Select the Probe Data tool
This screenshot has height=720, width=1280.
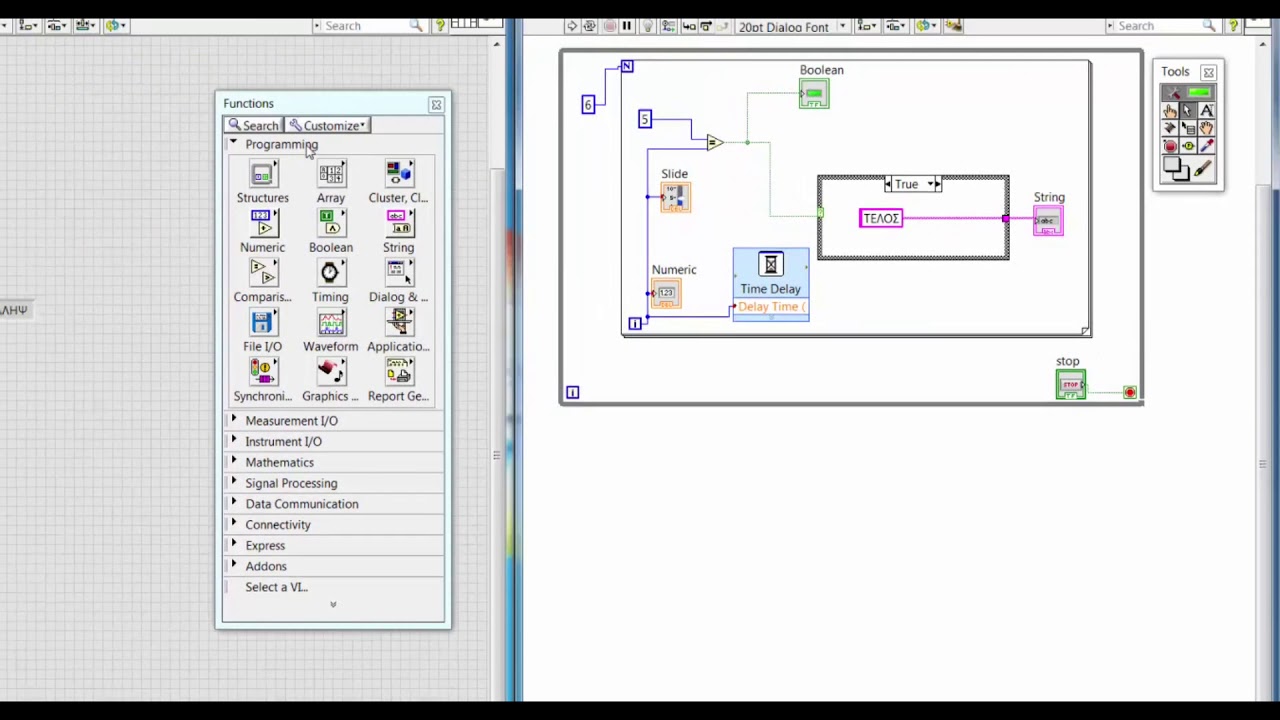1188,146
